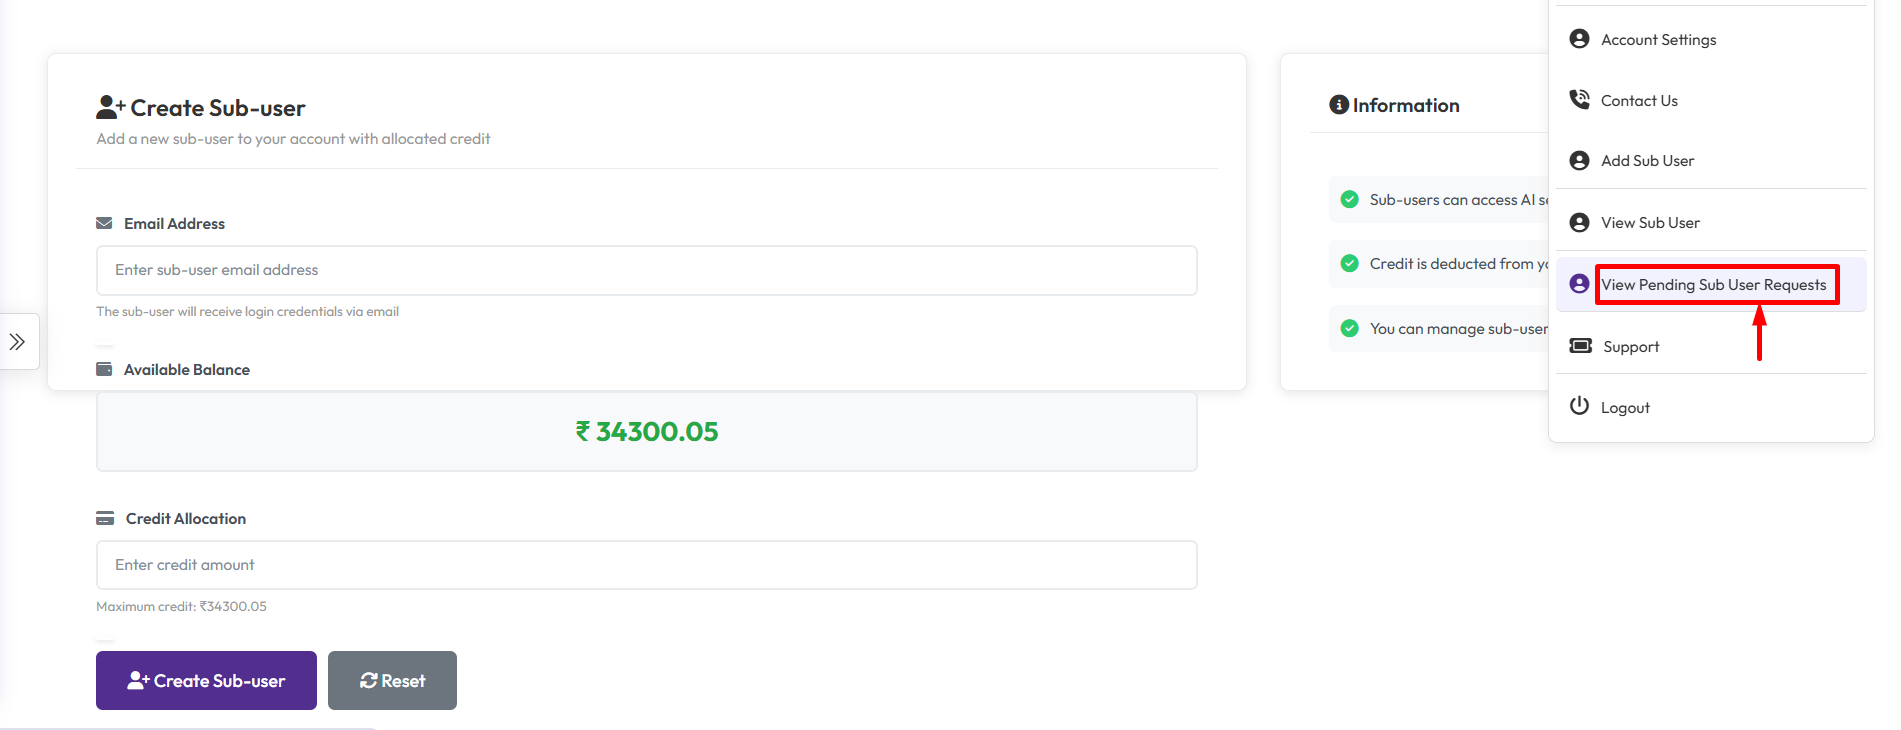
Task: Open View Pending Sub User Requests
Action: 1713,285
